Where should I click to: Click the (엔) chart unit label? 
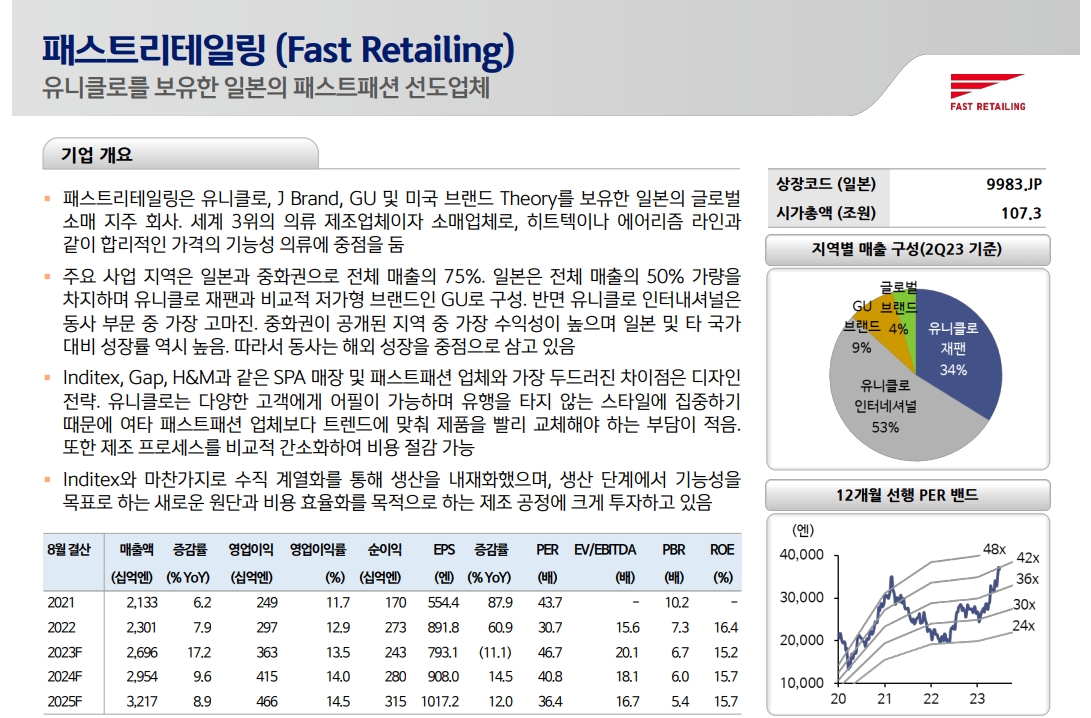click(x=802, y=530)
